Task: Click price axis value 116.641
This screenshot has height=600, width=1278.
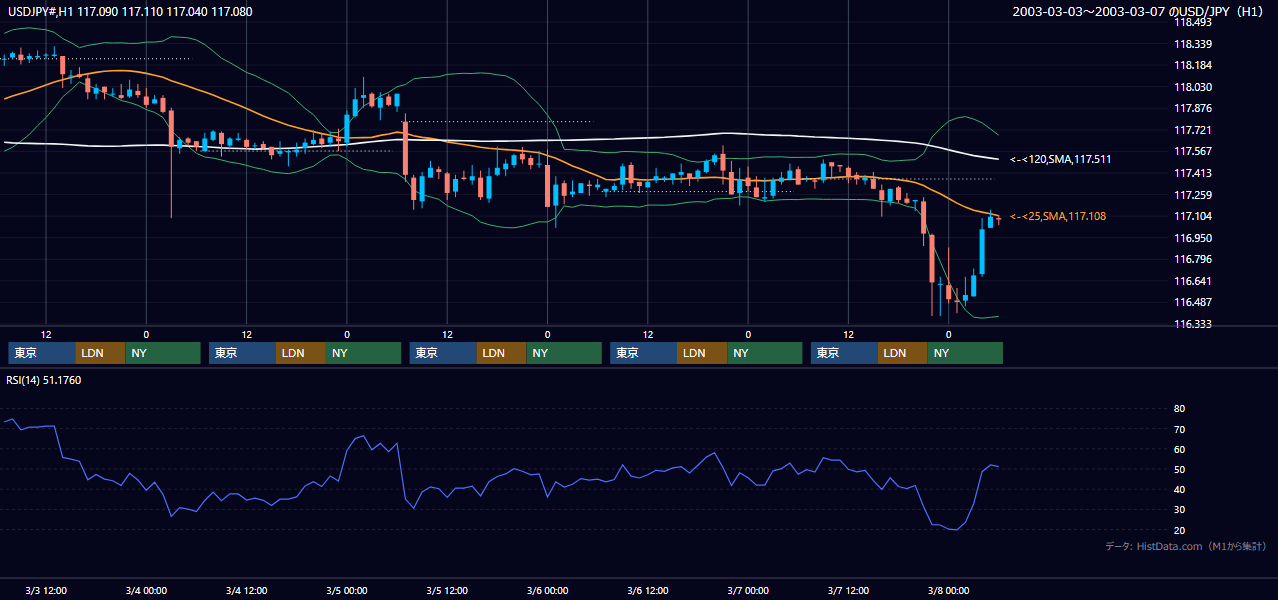Action: [x=1192, y=281]
